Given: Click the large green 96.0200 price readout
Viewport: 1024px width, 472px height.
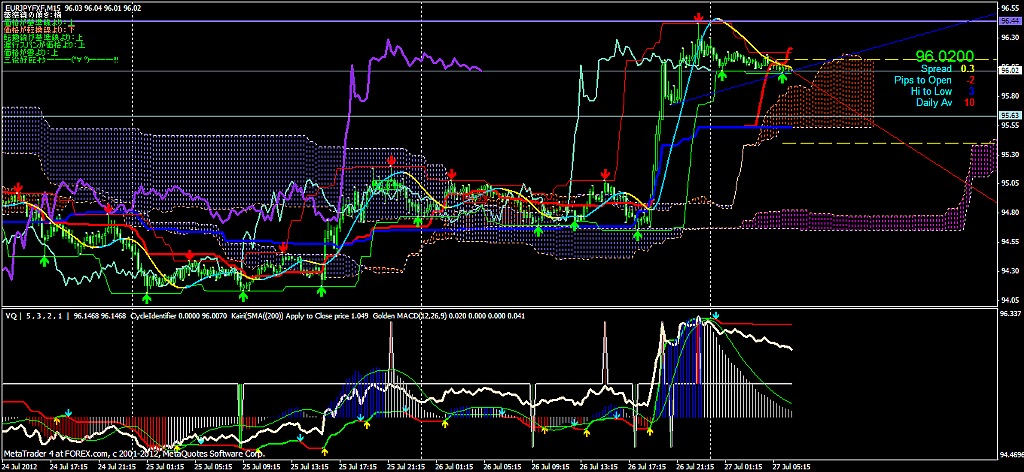Looking at the screenshot, I should coord(945,57).
